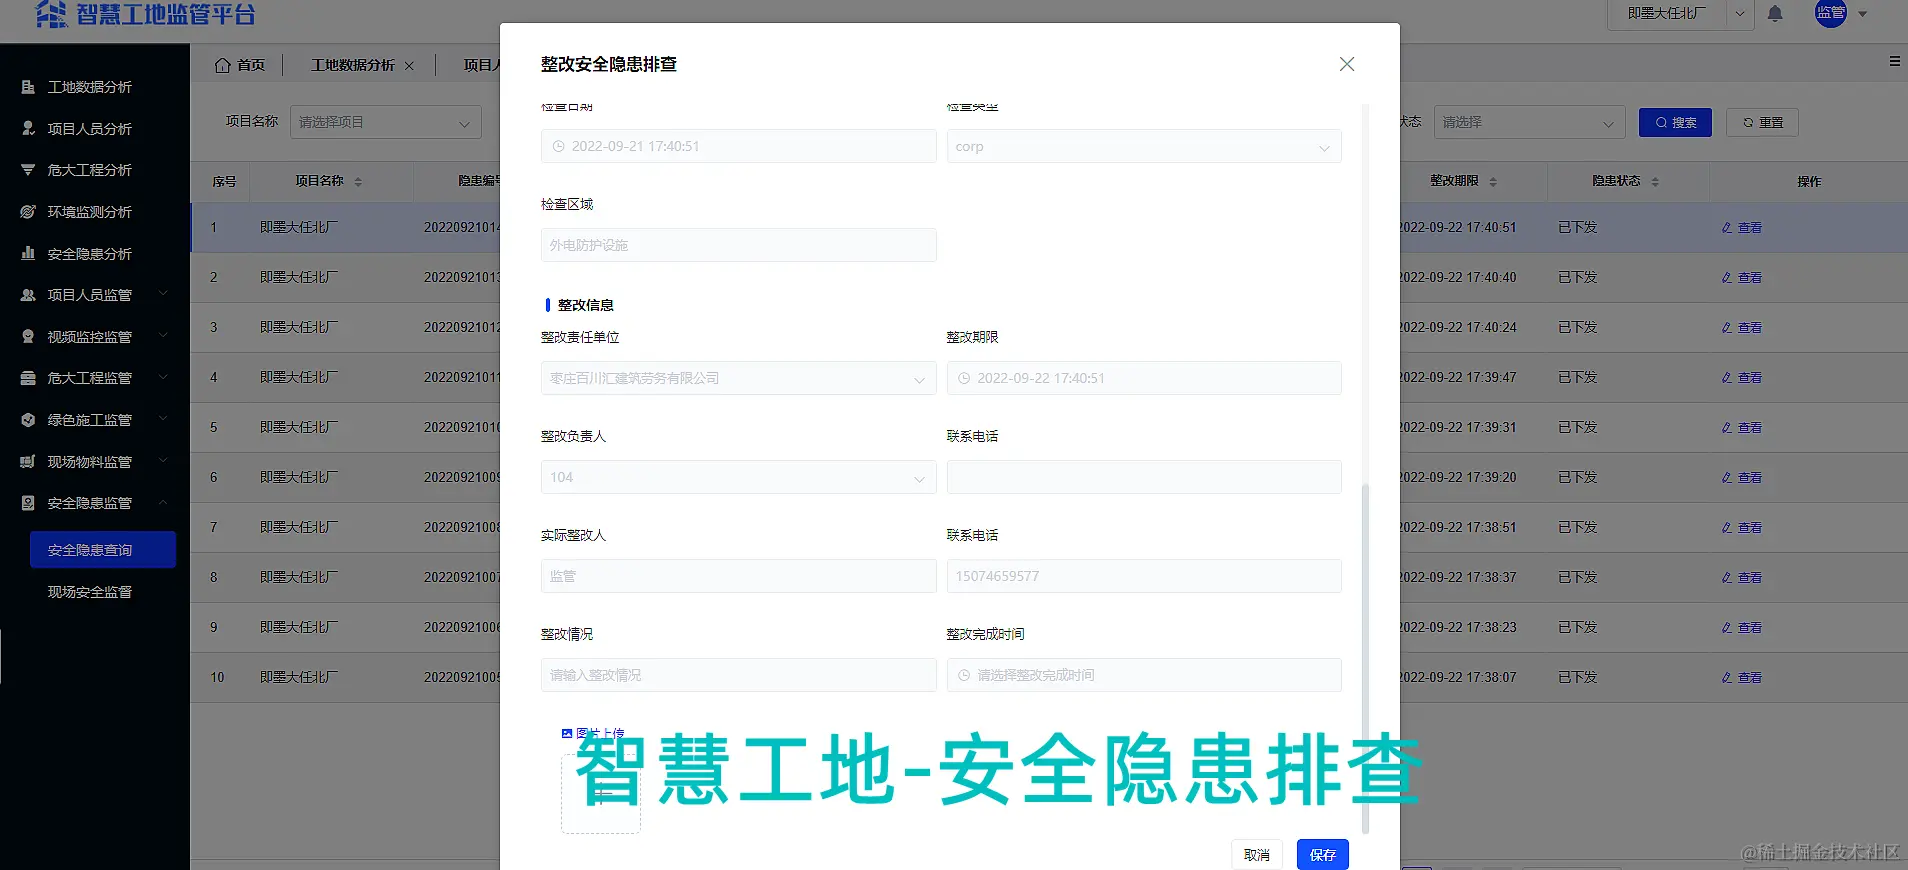Switch to the 工地数据分析 tab
1908x870 pixels.
pyautogui.click(x=352, y=65)
